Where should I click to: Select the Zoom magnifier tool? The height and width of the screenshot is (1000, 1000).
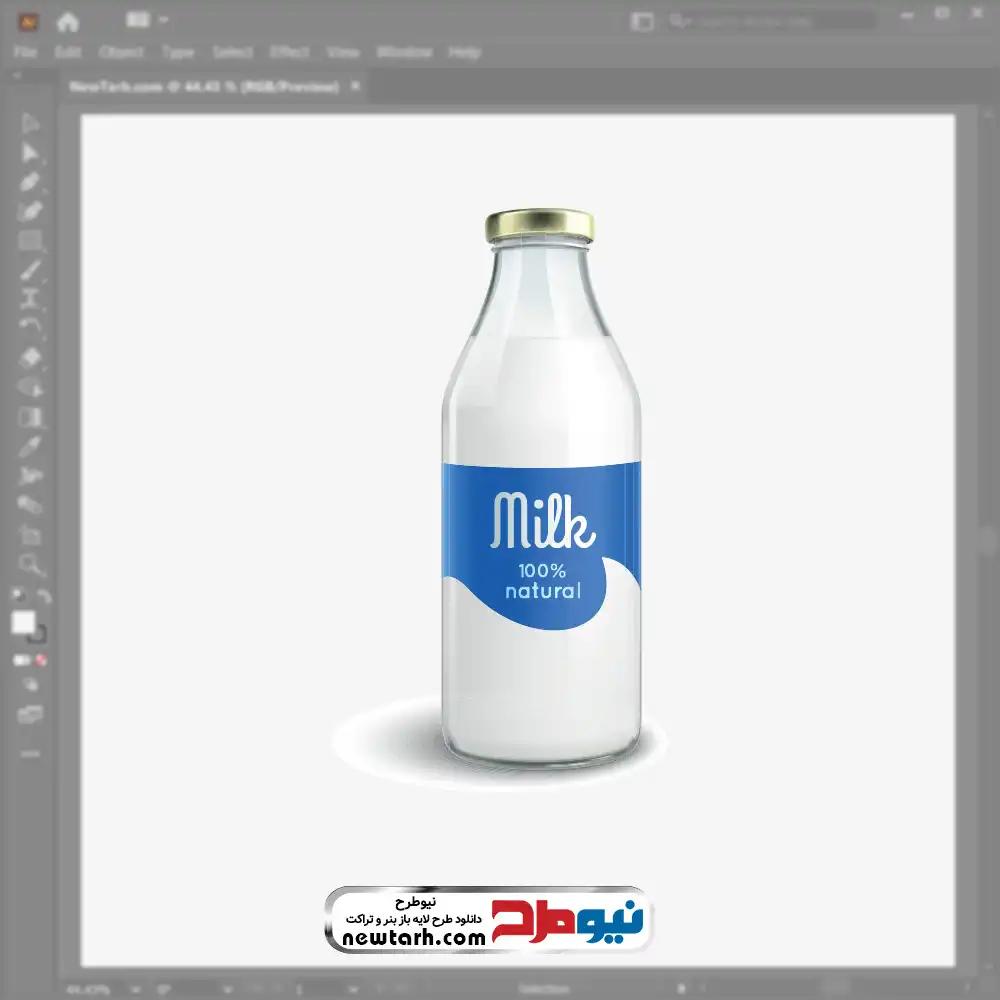[x=30, y=564]
